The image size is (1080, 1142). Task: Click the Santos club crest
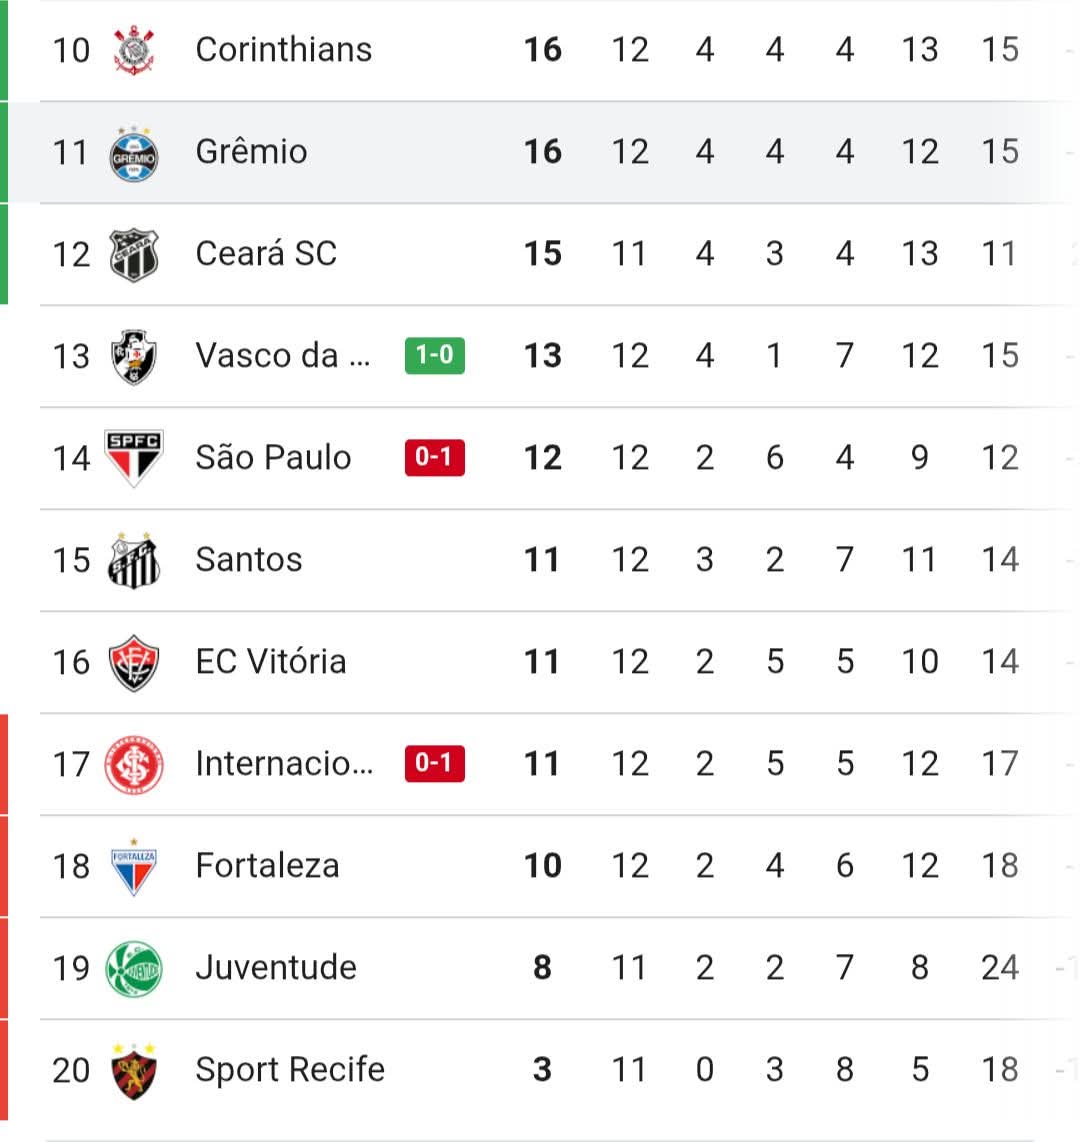[x=134, y=560]
